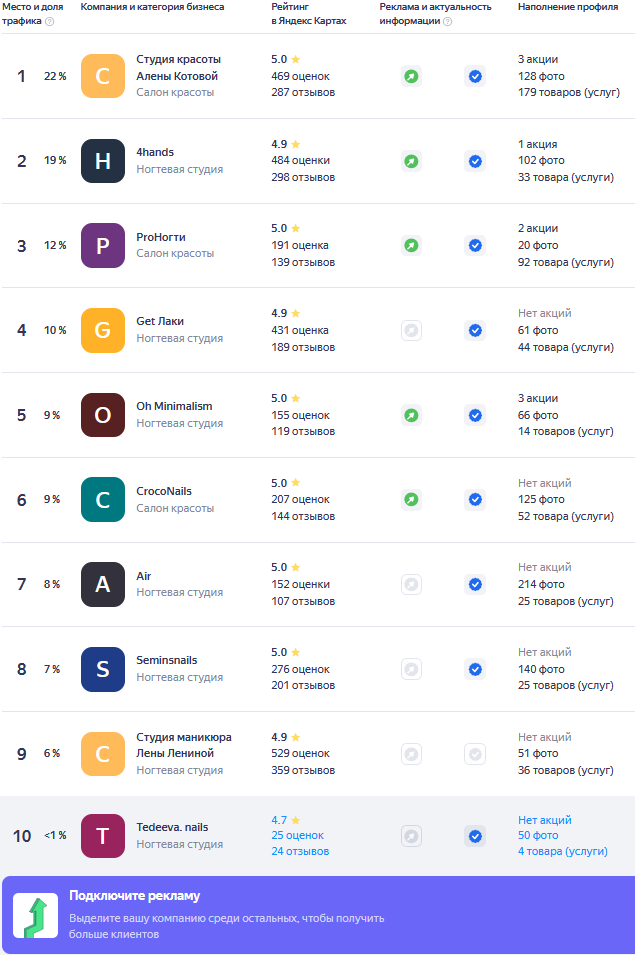Viewport: 635px width, 955px height.
Task: Click the help icon next to 'трафика' header
Action: pos(50,21)
